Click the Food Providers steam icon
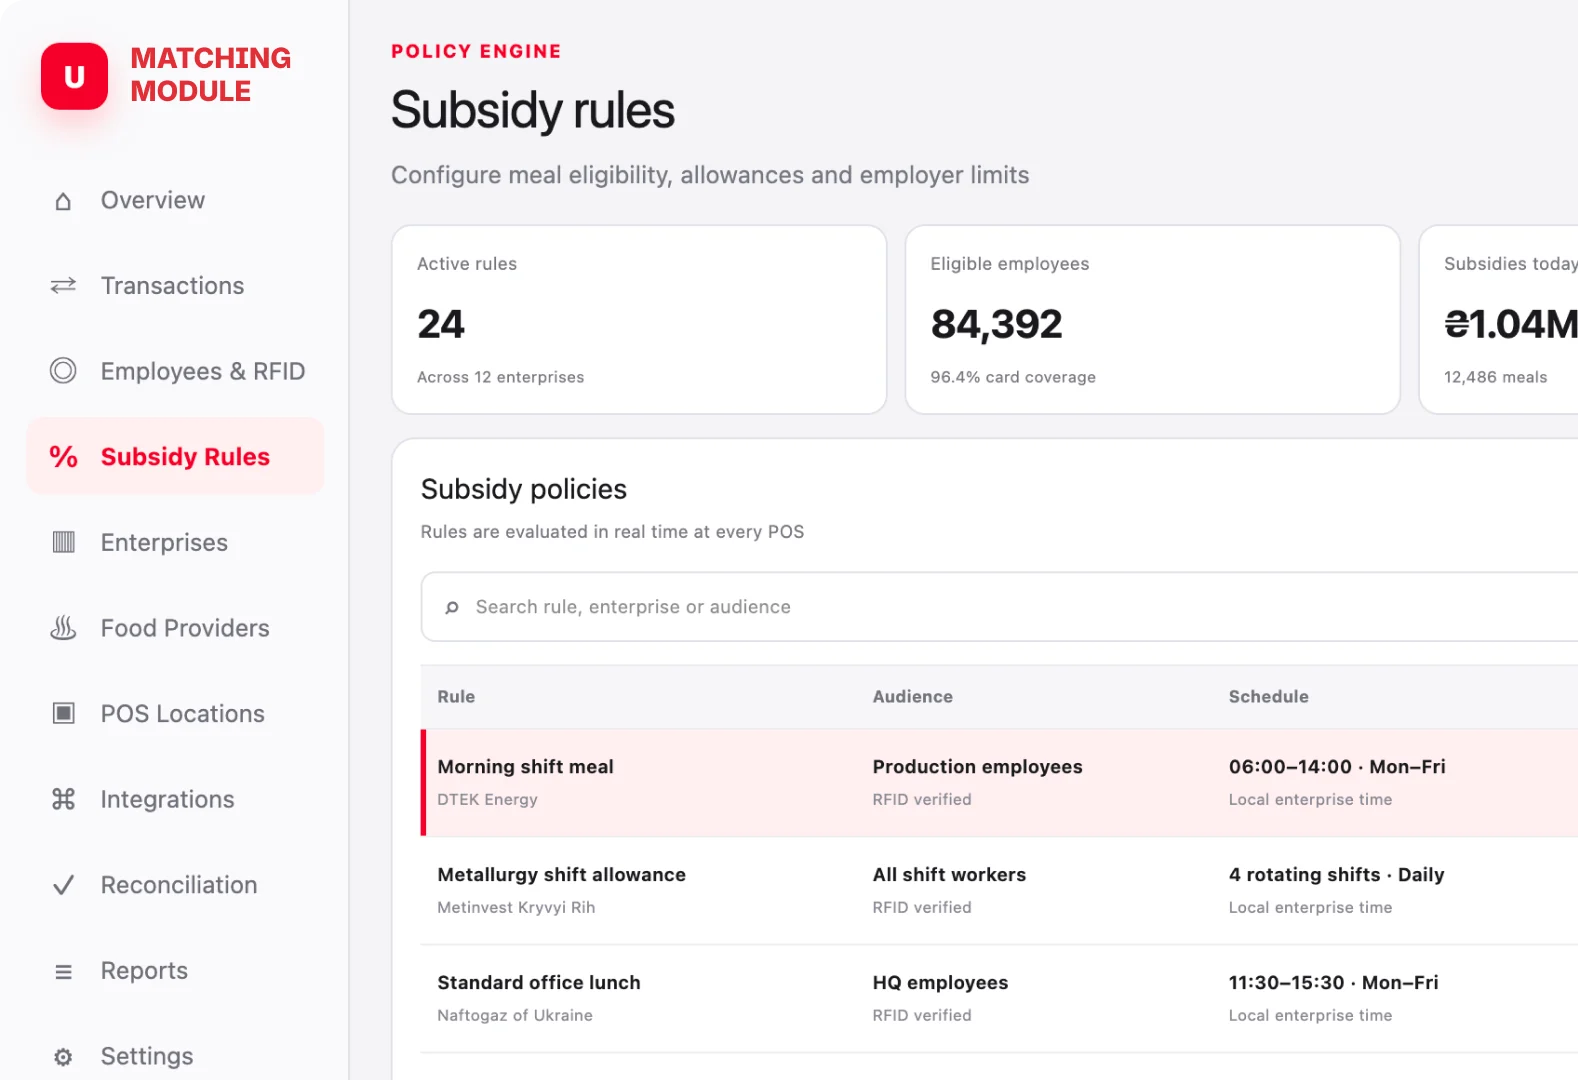Image resolution: width=1578 pixels, height=1080 pixels. [63, 628]
